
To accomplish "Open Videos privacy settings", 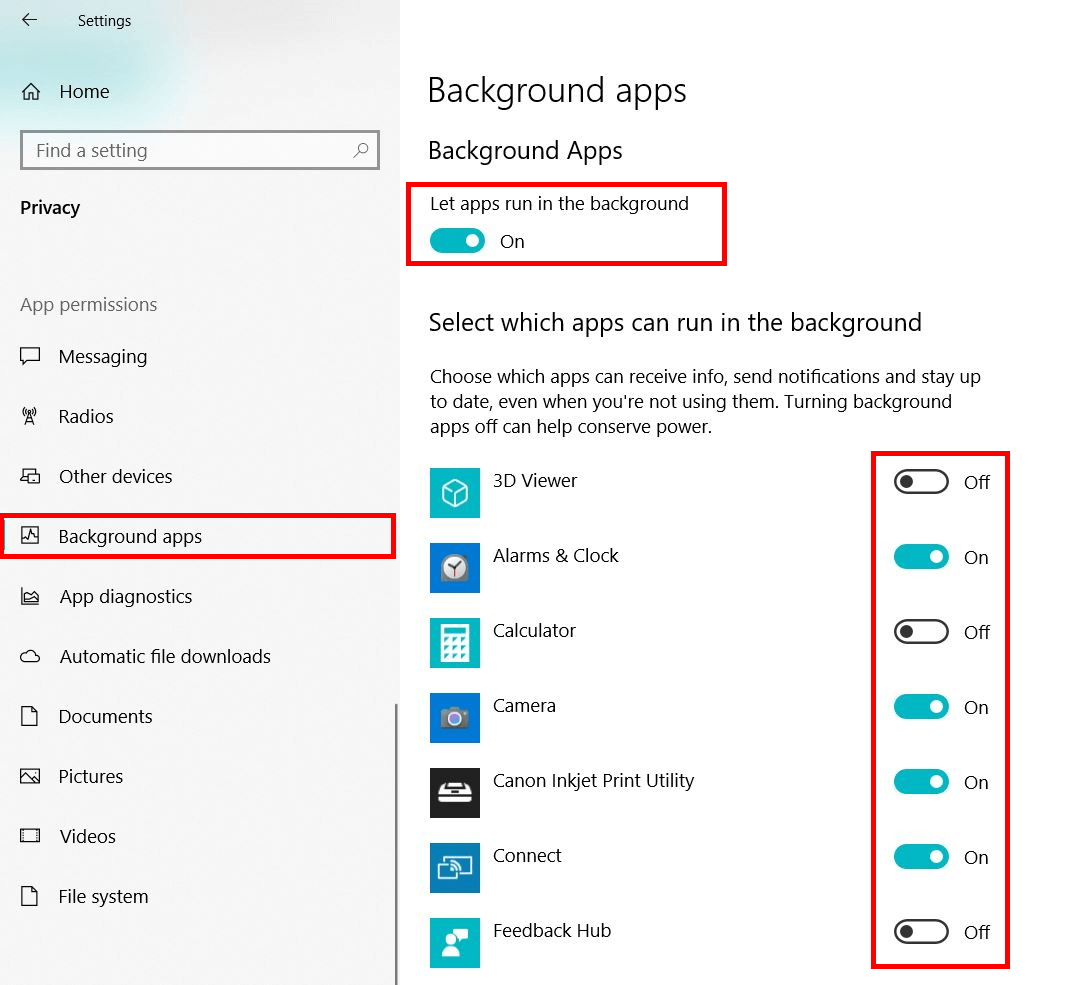I will tap(199, 836).
